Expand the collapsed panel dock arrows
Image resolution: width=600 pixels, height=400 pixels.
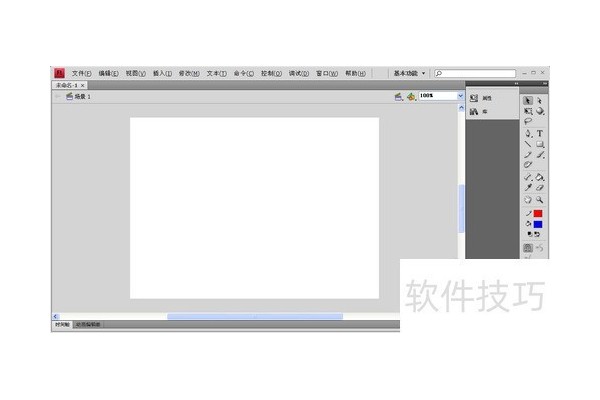[x=516, y=83]
